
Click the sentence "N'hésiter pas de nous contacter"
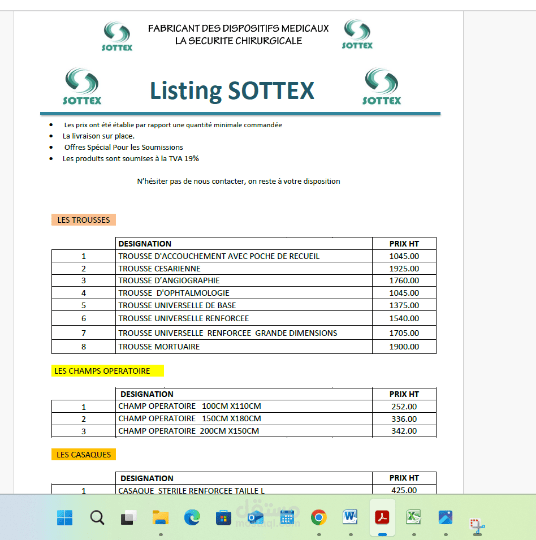(238, 181)
